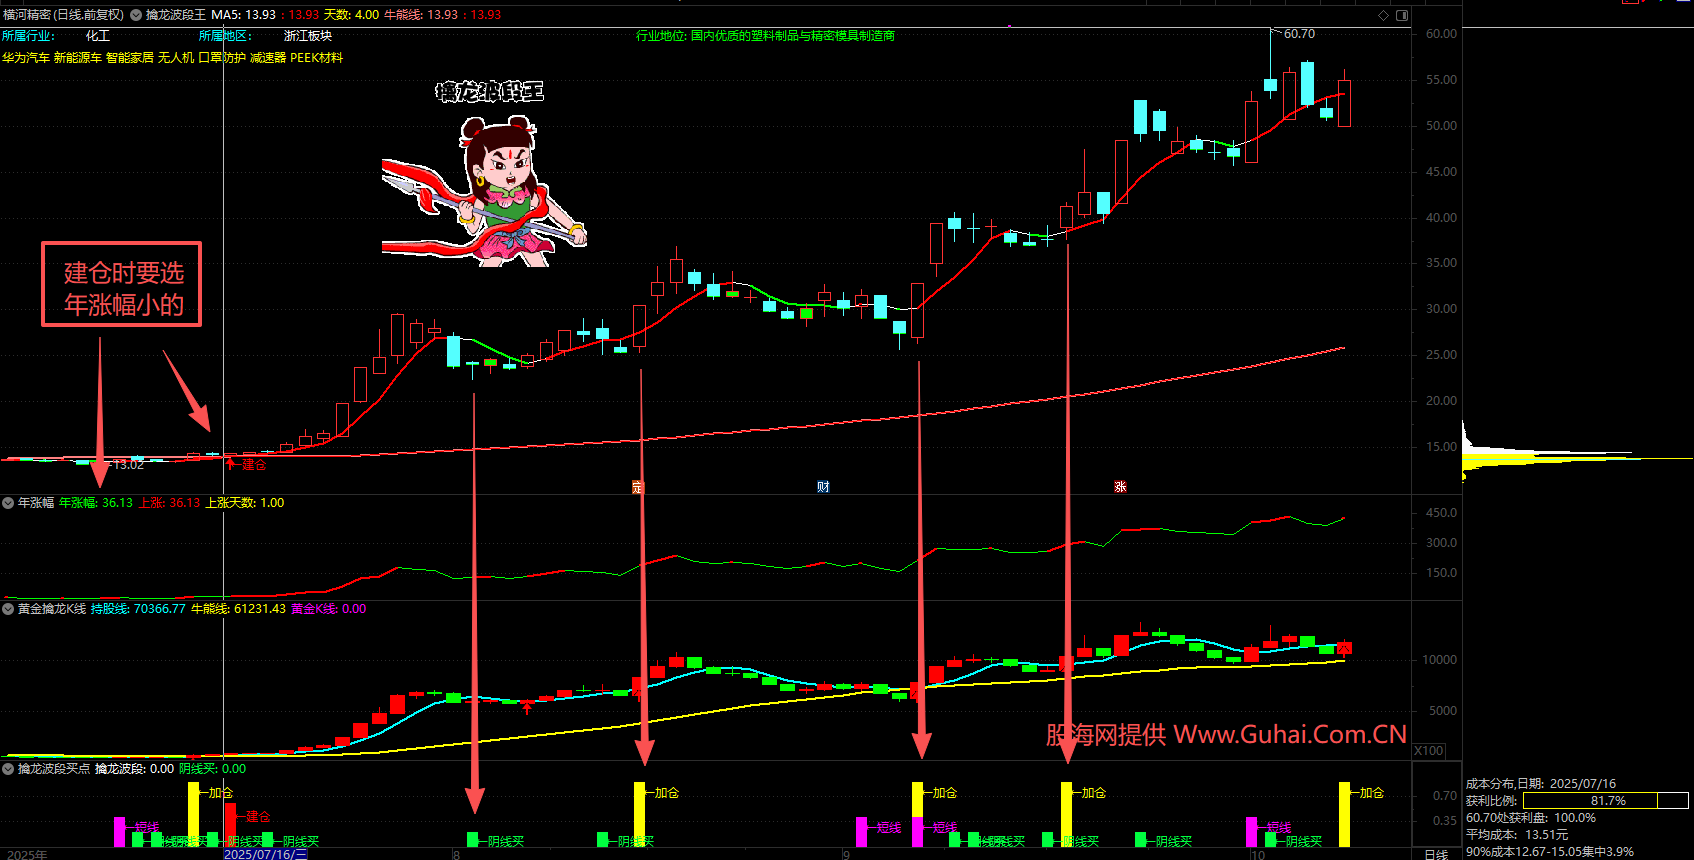Screen dimensions: 1694x860
Task: Expand the 黄金擒龙K线 indicator menu
Action: (x=8, y=609)
